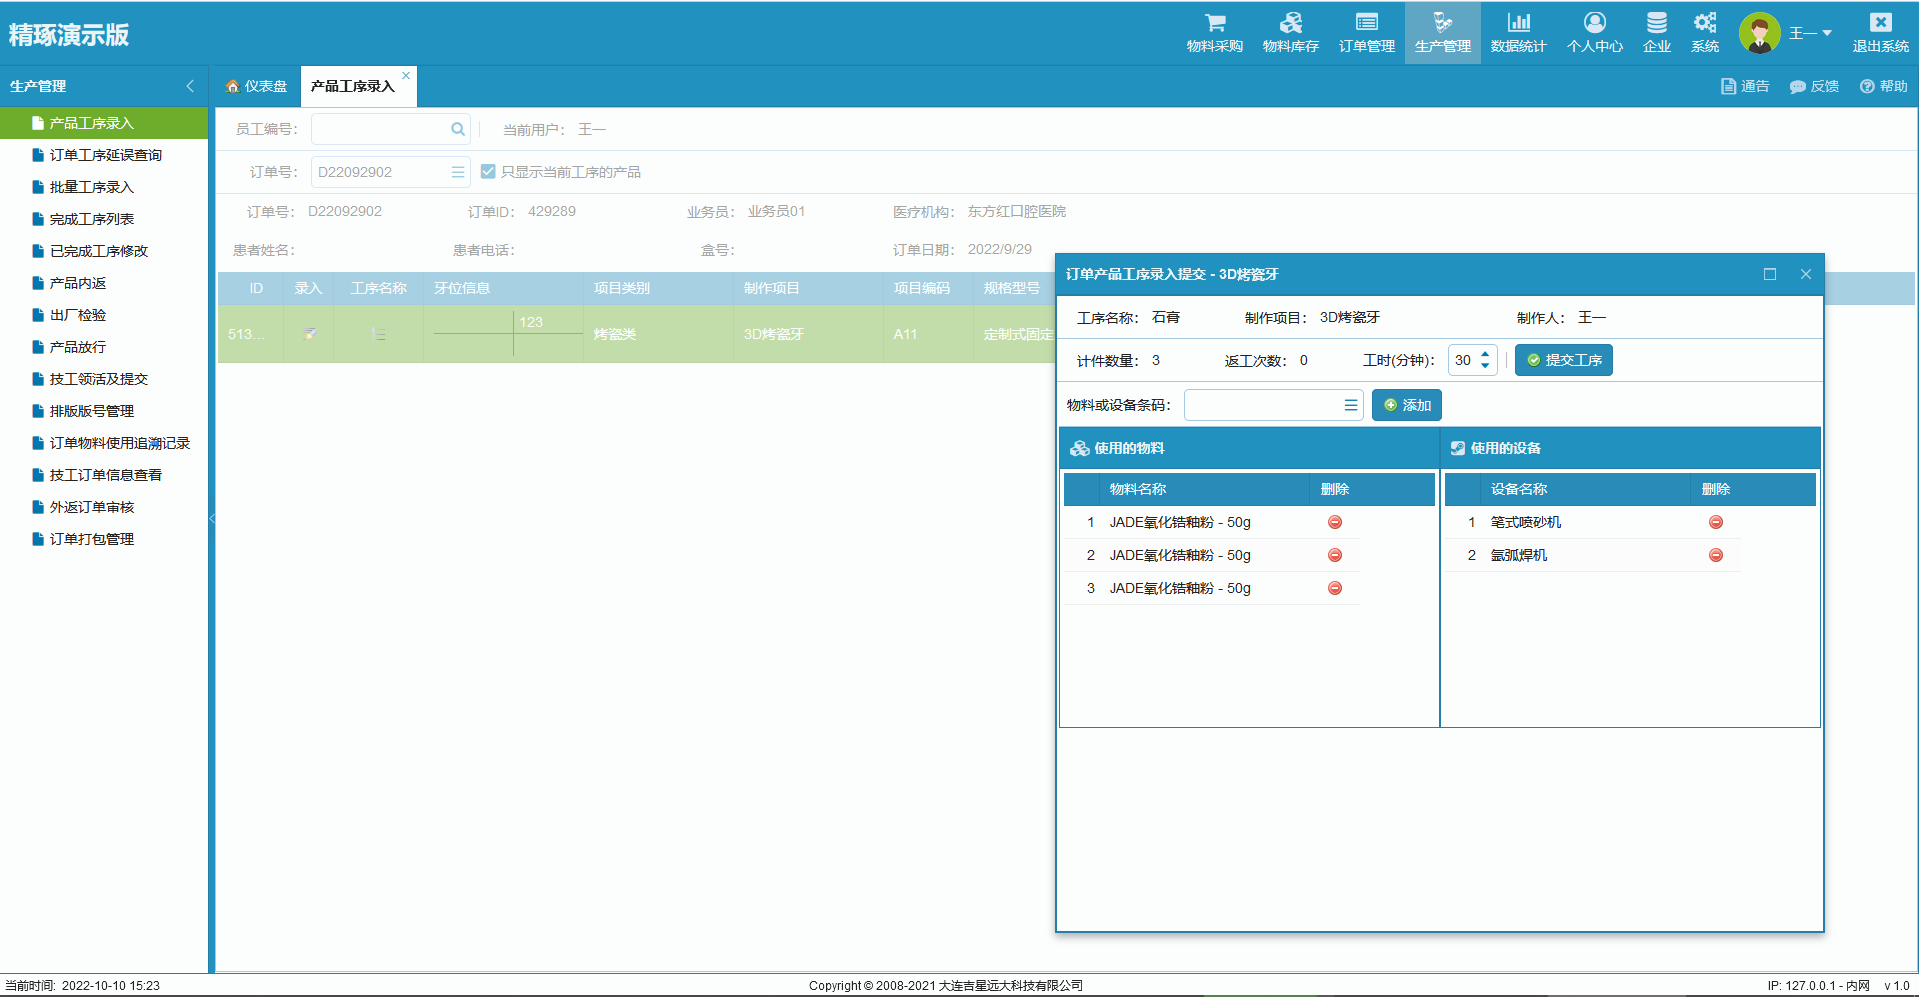This screenshot has width=1919, height=997.
Task: Open 完成工序列表 in sidebar
Action: 104,219
